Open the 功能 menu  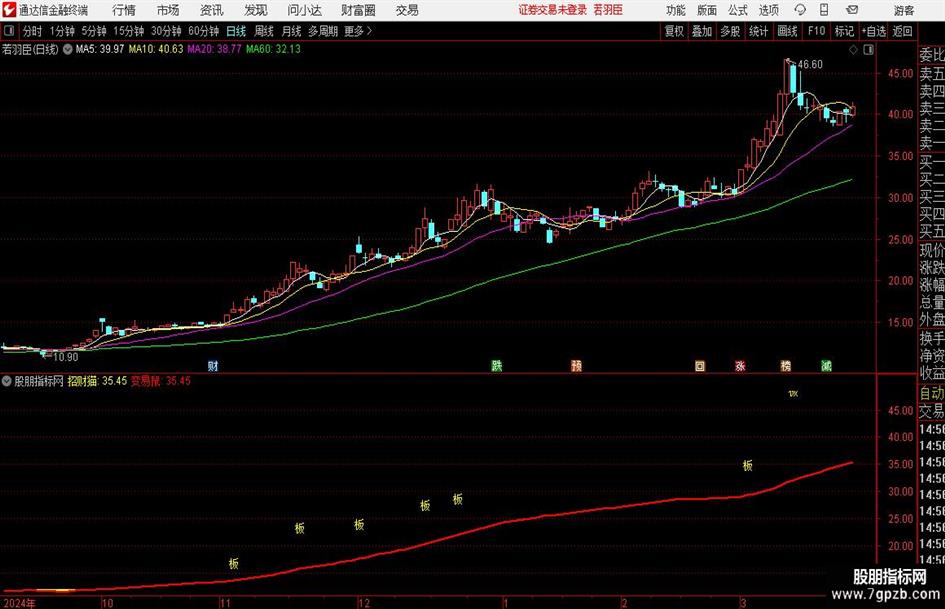coord(676,10)
